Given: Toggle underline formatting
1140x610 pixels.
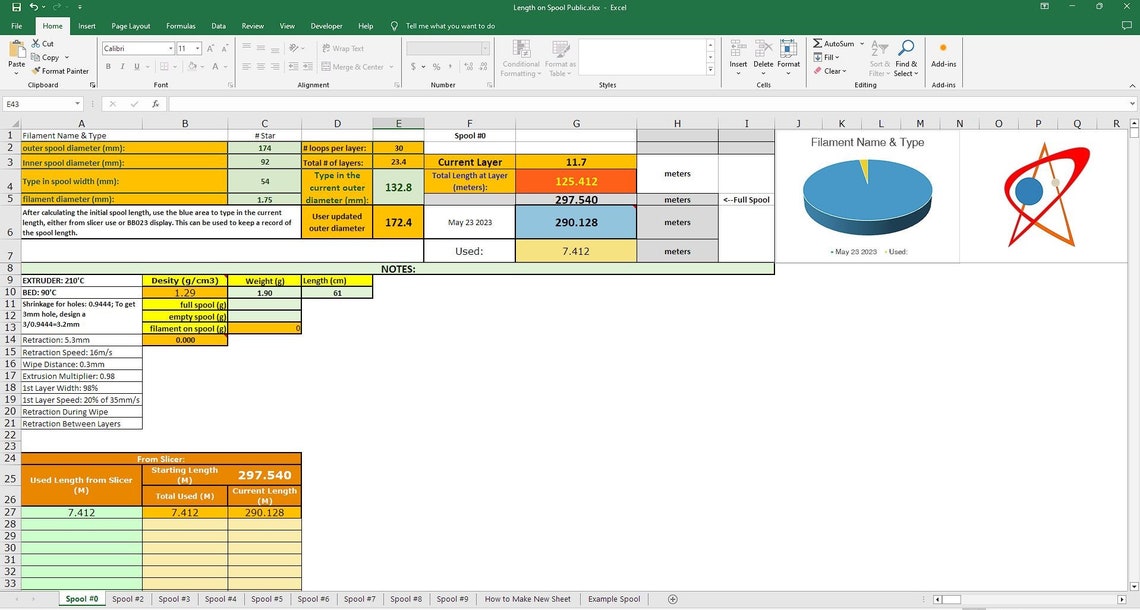Looking at the screenshot, I should tap(136, 66).
